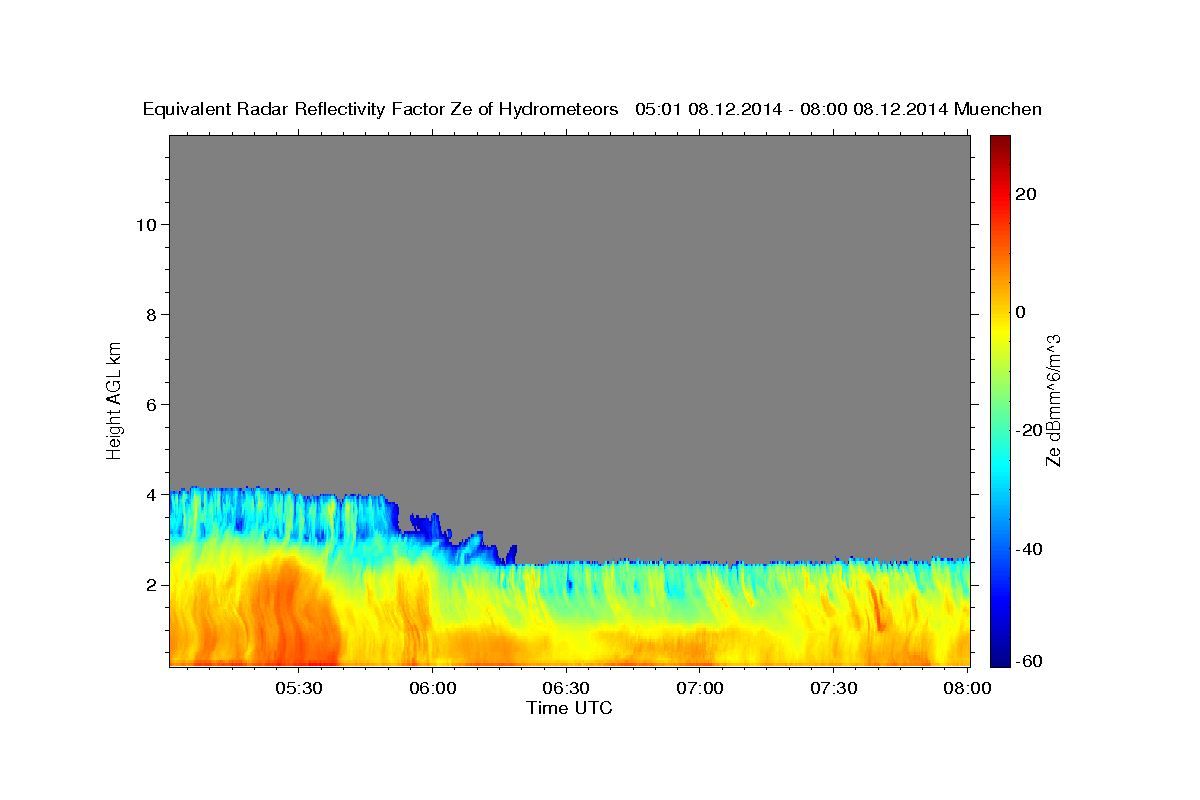Viewport: 1200px width, 800px height.
Task: Click the colorbar value '0'
Action: click(x=1021, y=312)
